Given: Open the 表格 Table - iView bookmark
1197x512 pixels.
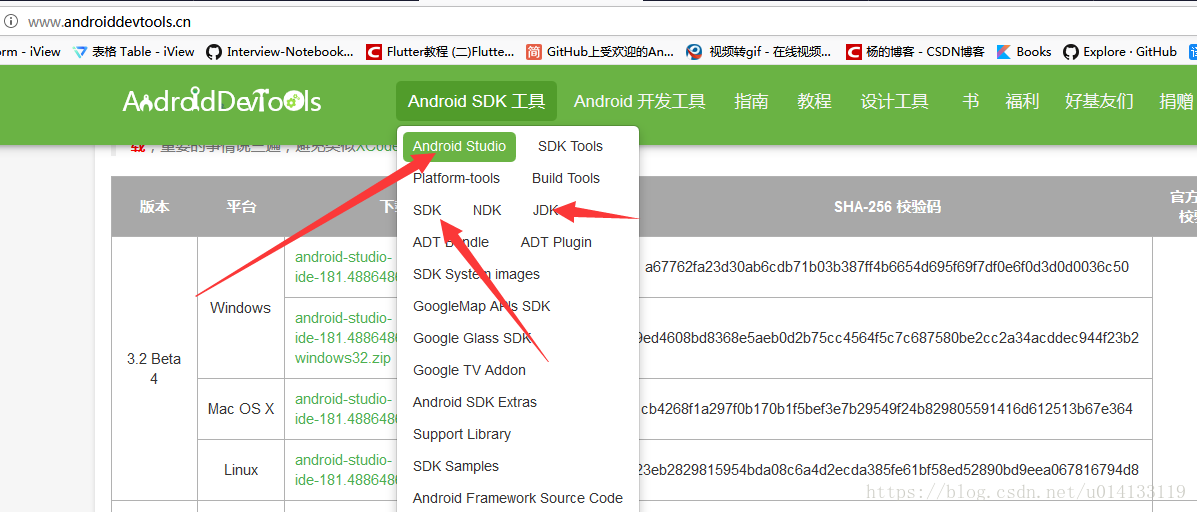Looking at the screenshot, I should (134, 52).
